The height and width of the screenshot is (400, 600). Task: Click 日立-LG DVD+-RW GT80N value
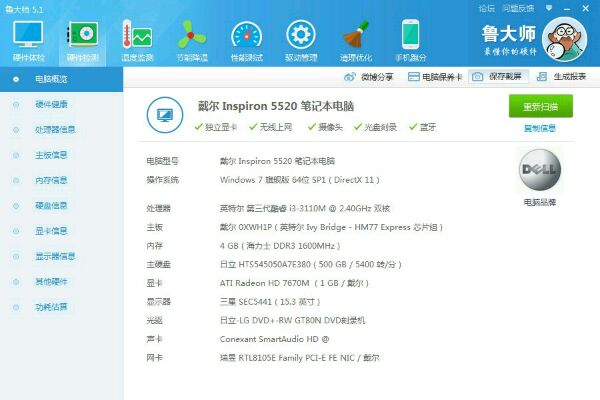[x=293, y=320]
